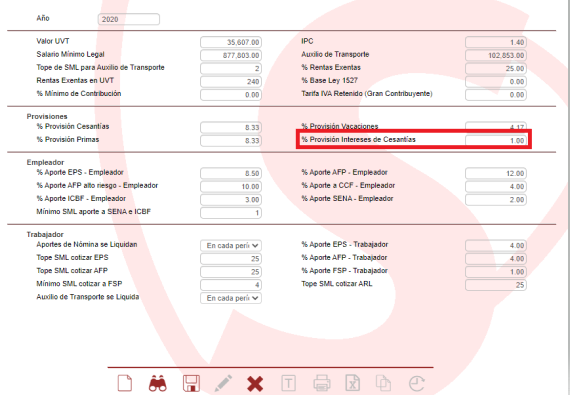Image resolution: width=570 pixels, height=395 pixels.
Task: Select the Año input field
Action: (129, 19)
